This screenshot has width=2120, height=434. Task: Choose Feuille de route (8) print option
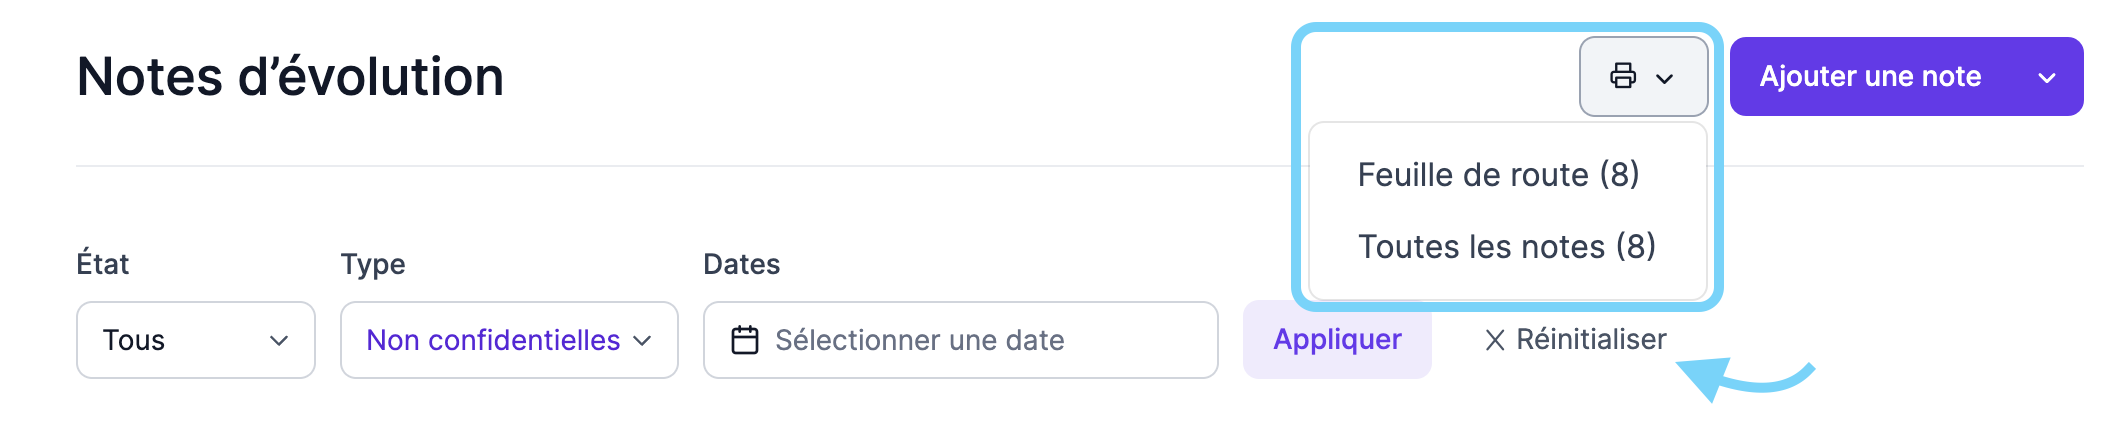coord(1498,174)
